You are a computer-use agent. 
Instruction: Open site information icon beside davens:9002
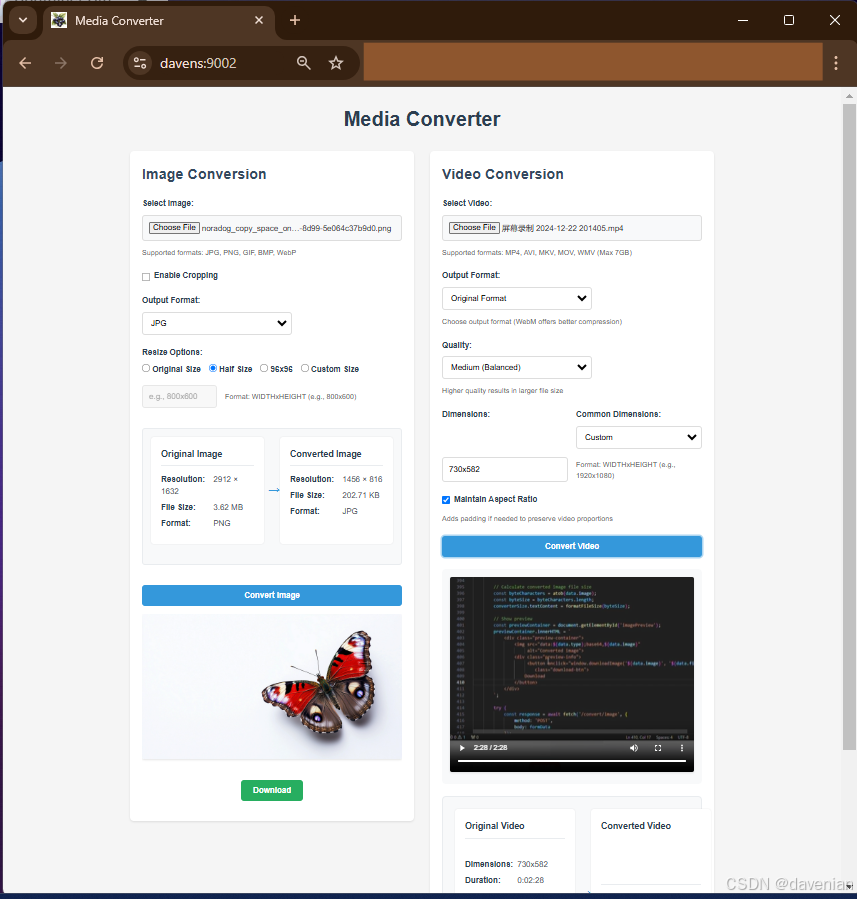point(140,63)
